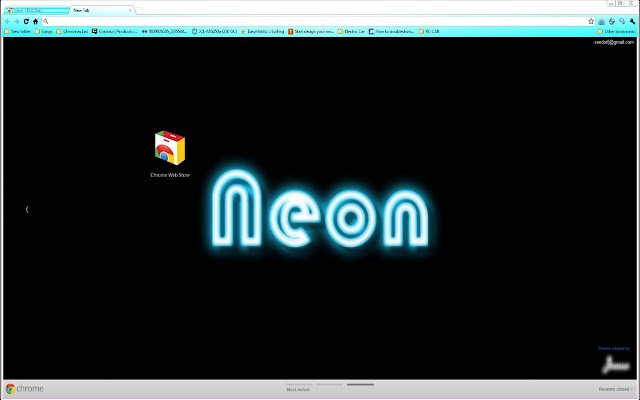Reload the current page
Image resolution: width=640 pixels, height=400 pixels.
click(x=26, y=22)
